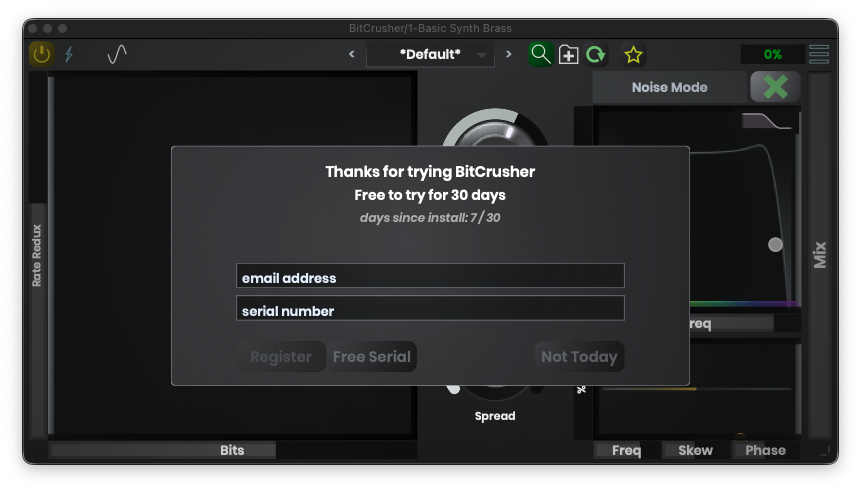
Task: Click the sine waveform icon
Action: 117,54
